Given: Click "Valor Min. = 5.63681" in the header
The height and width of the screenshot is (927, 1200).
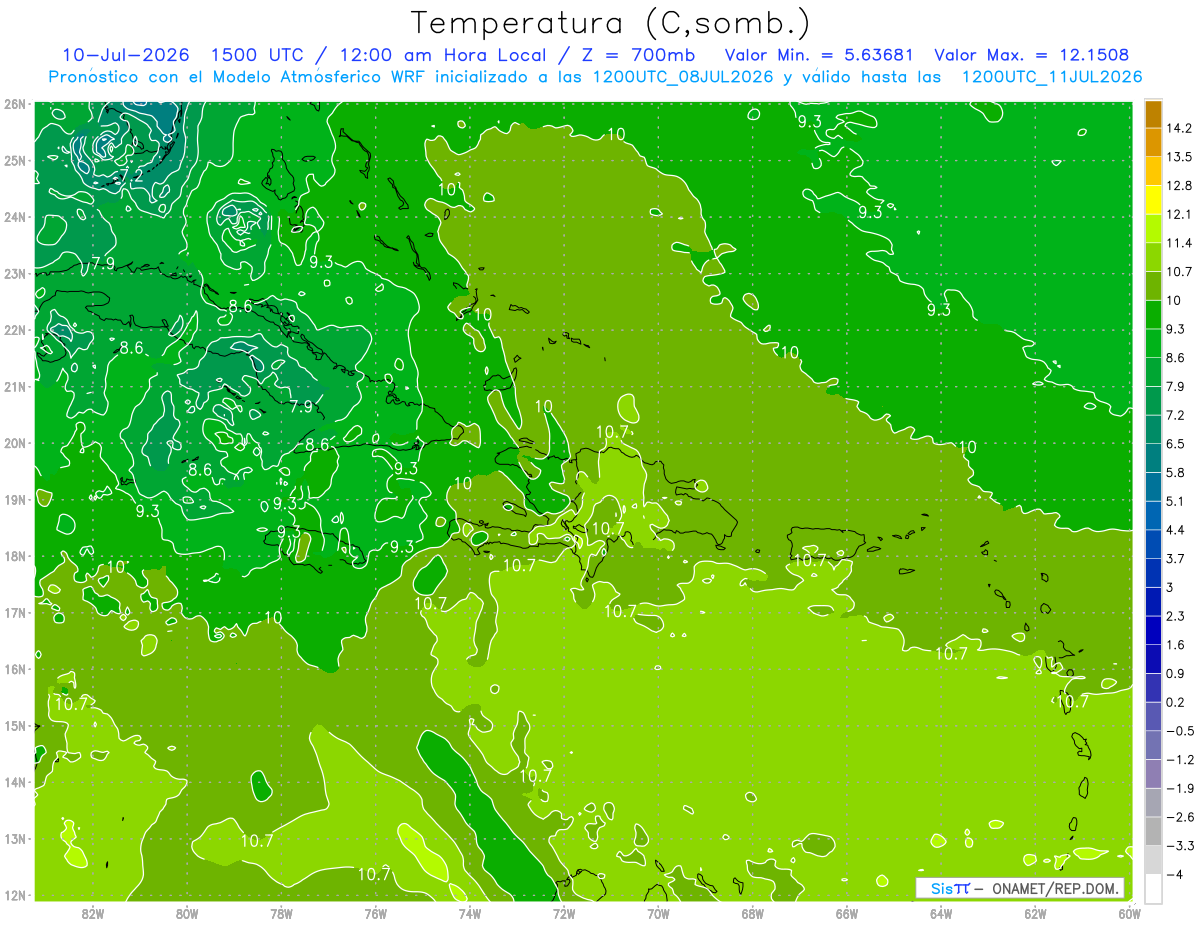Looking at the screenshot, I should point(820,55).
